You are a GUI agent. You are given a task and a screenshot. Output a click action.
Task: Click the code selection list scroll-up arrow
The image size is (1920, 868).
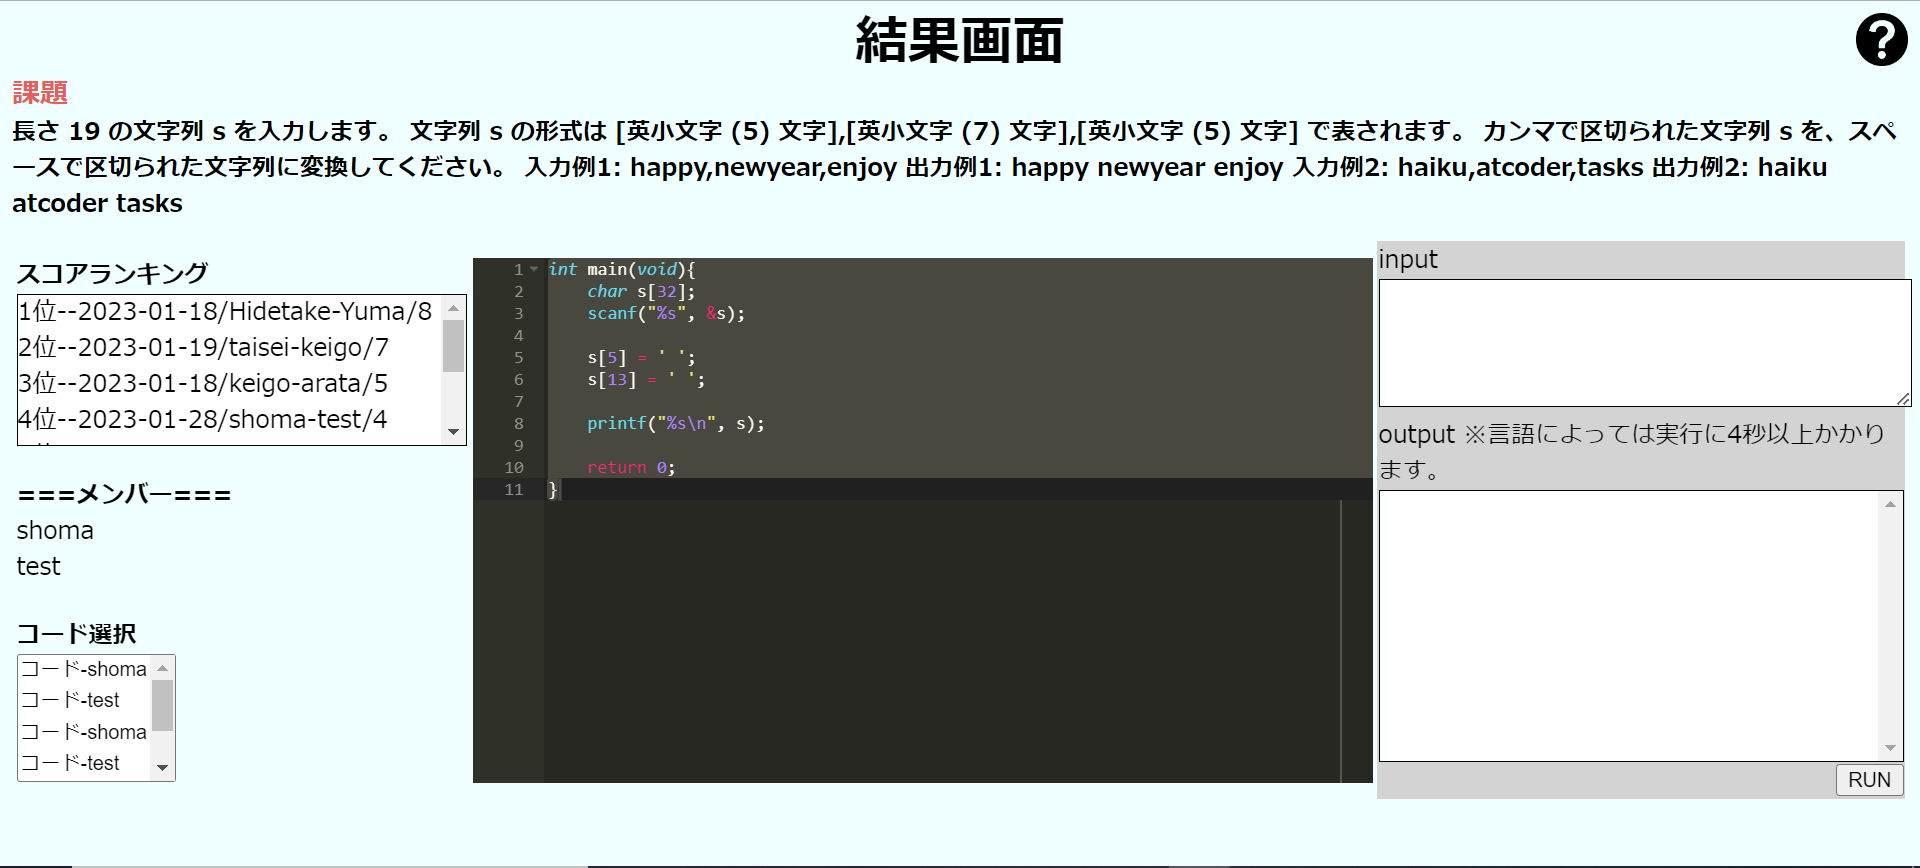click(x=163, y=667)
